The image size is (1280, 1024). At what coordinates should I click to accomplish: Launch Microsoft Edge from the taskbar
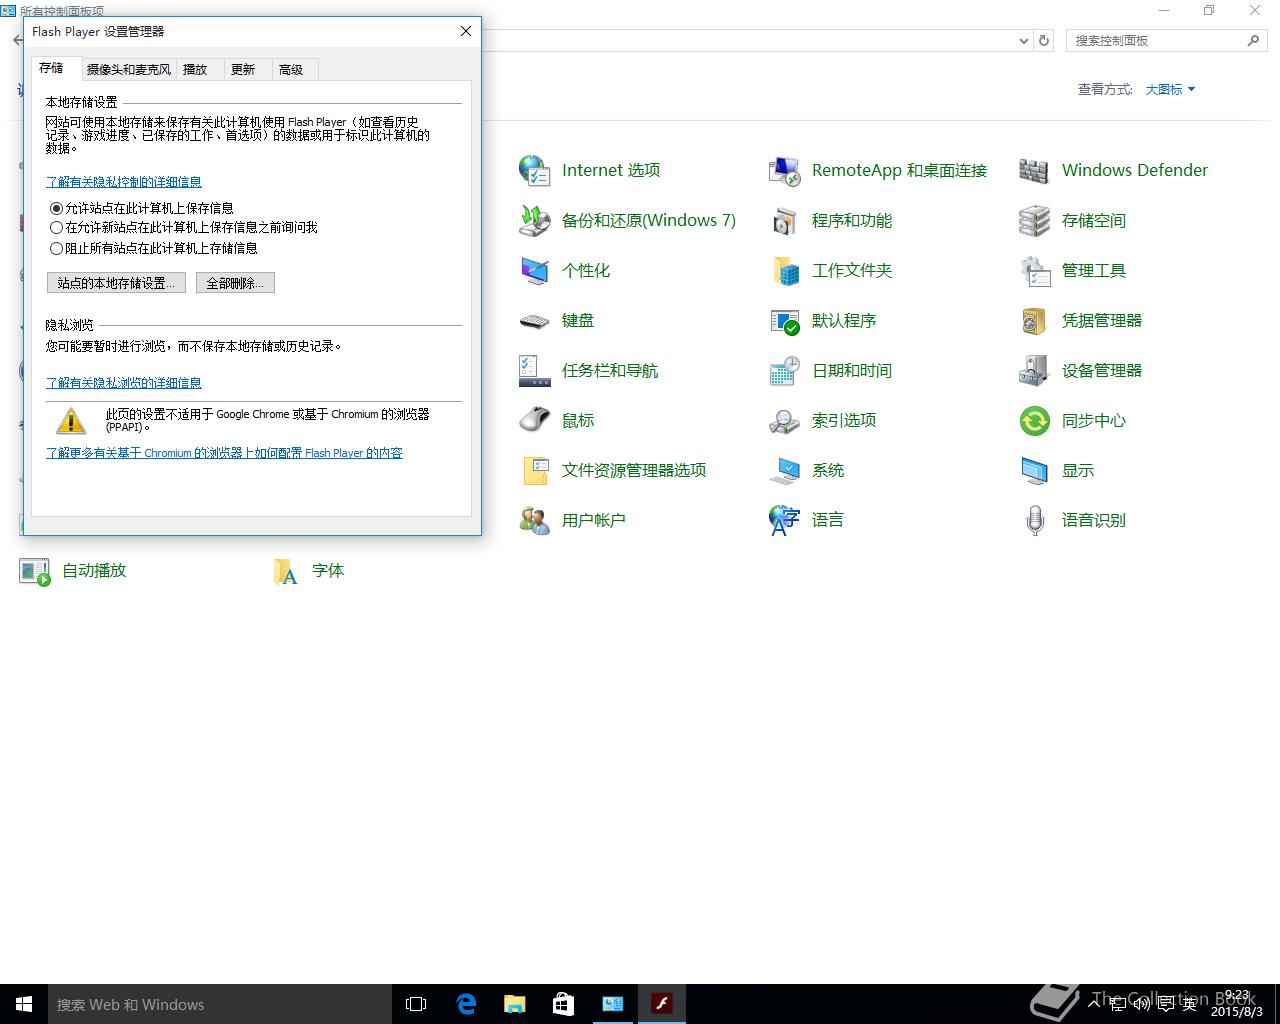tap(466, 1004)
